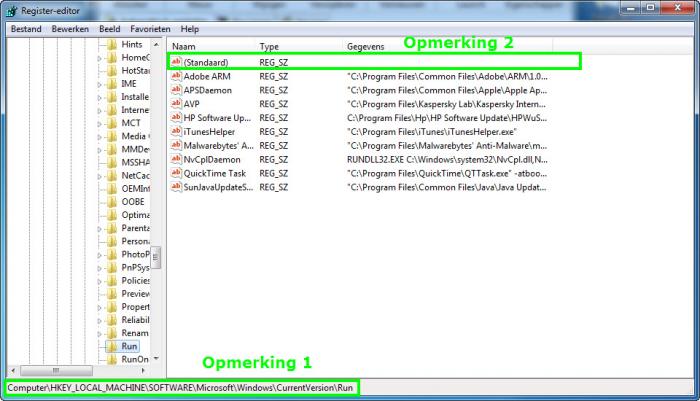The image size is (700, 401).
Task: Select the Malwarebytes' A... value icon
Action: pos(176,145)
